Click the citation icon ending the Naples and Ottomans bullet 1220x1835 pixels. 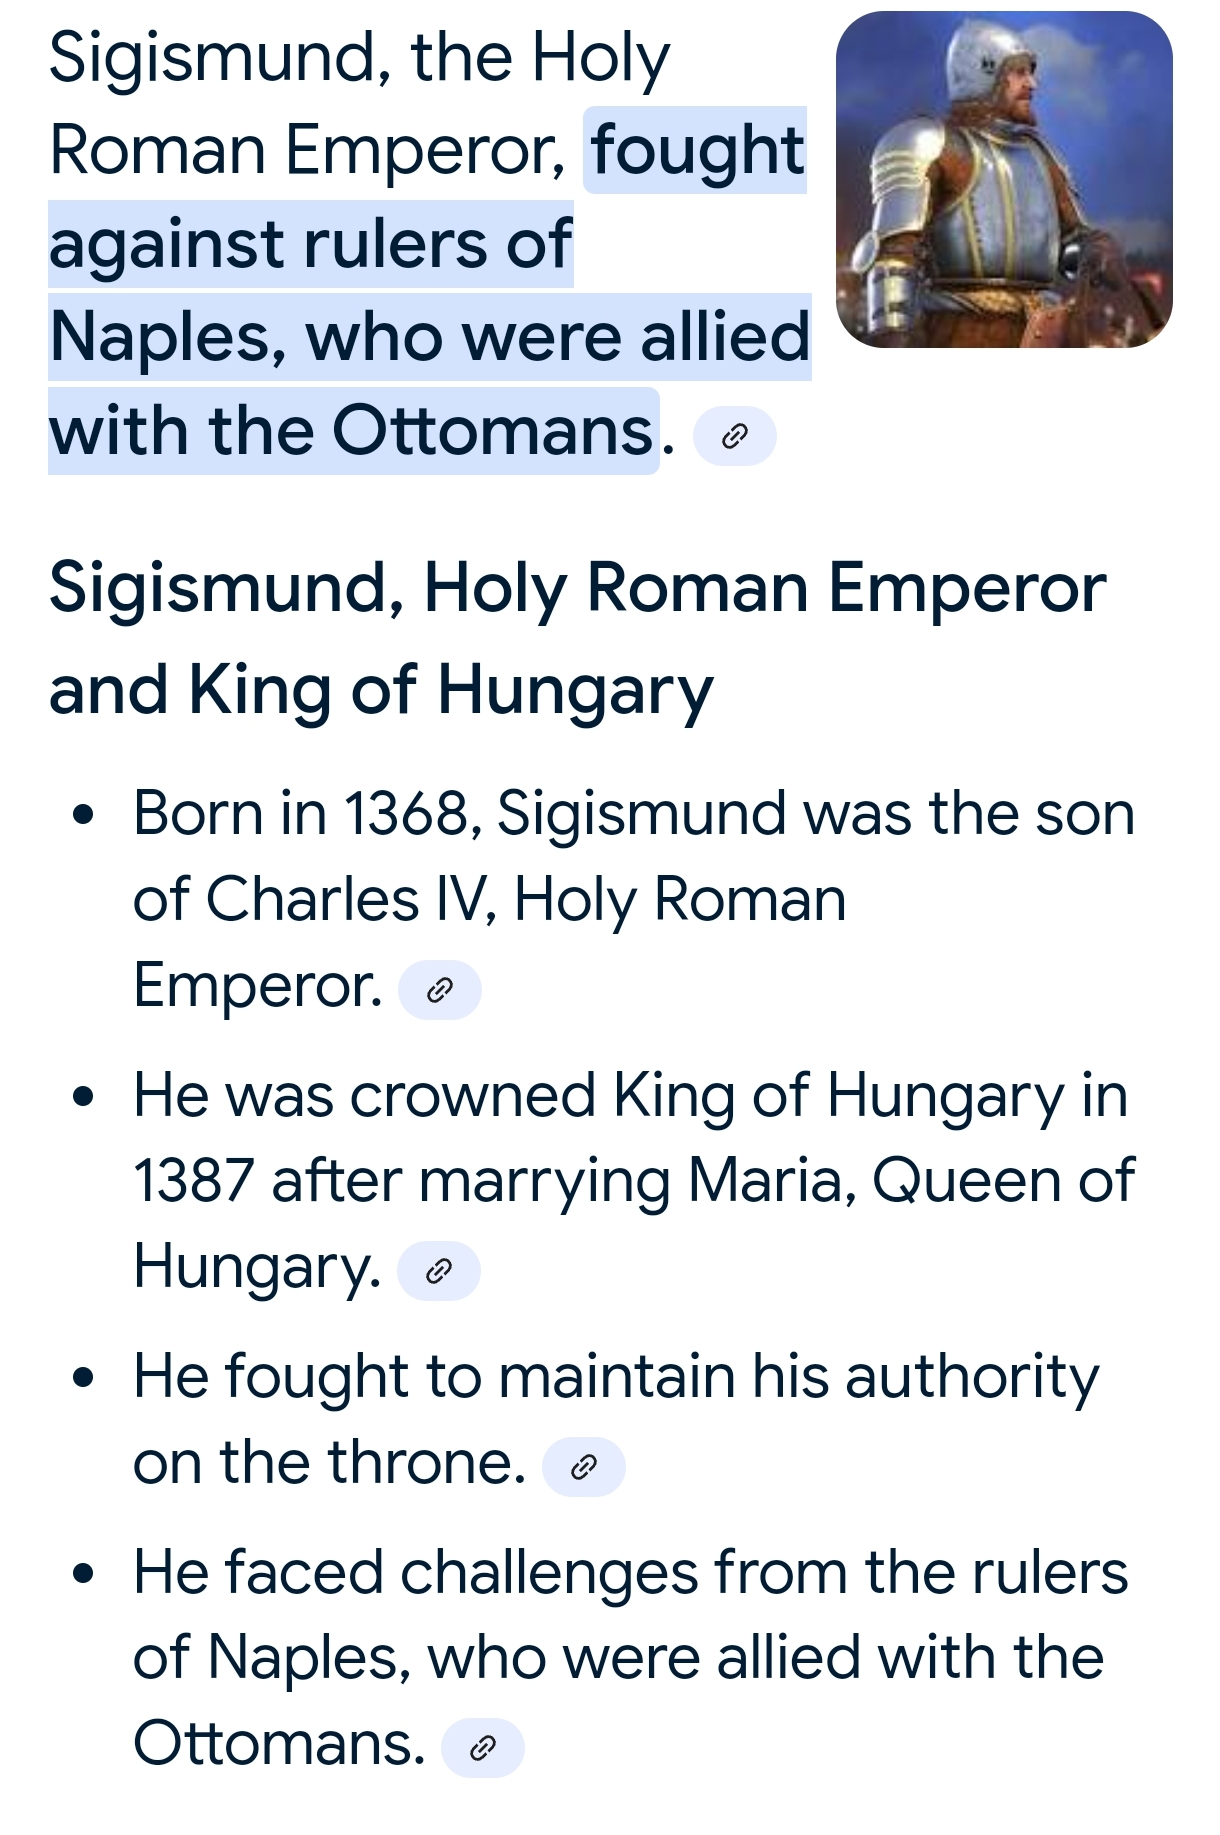pyautogui.click(x=482, y=1748)
